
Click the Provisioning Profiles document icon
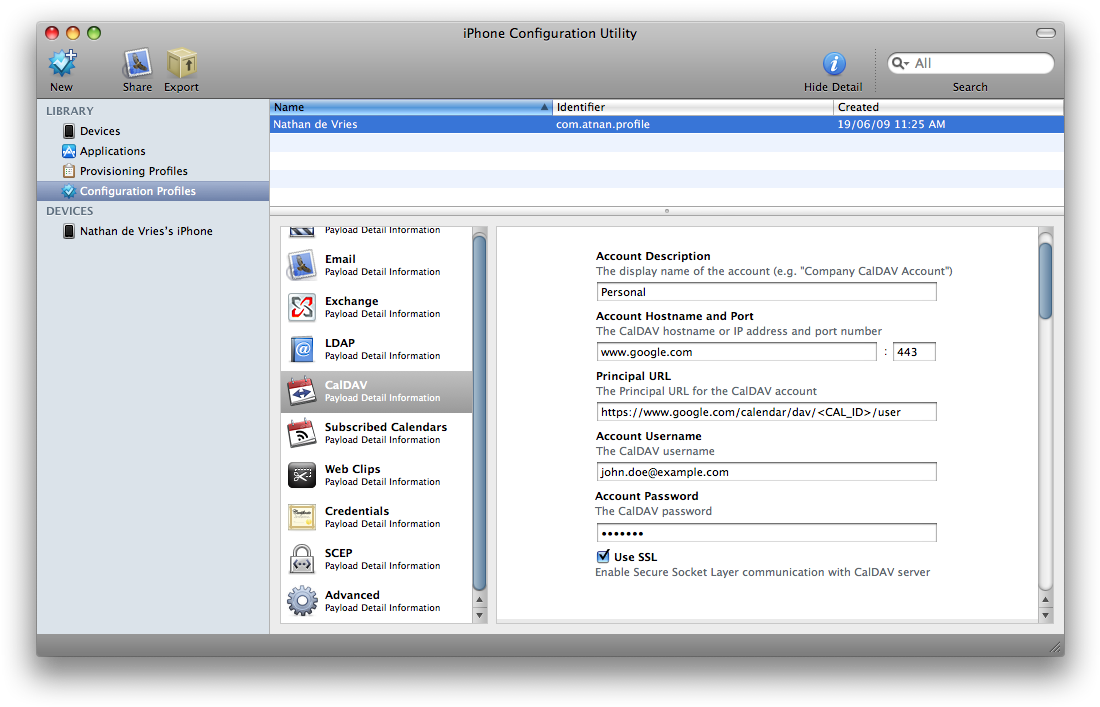click(69, 171)
